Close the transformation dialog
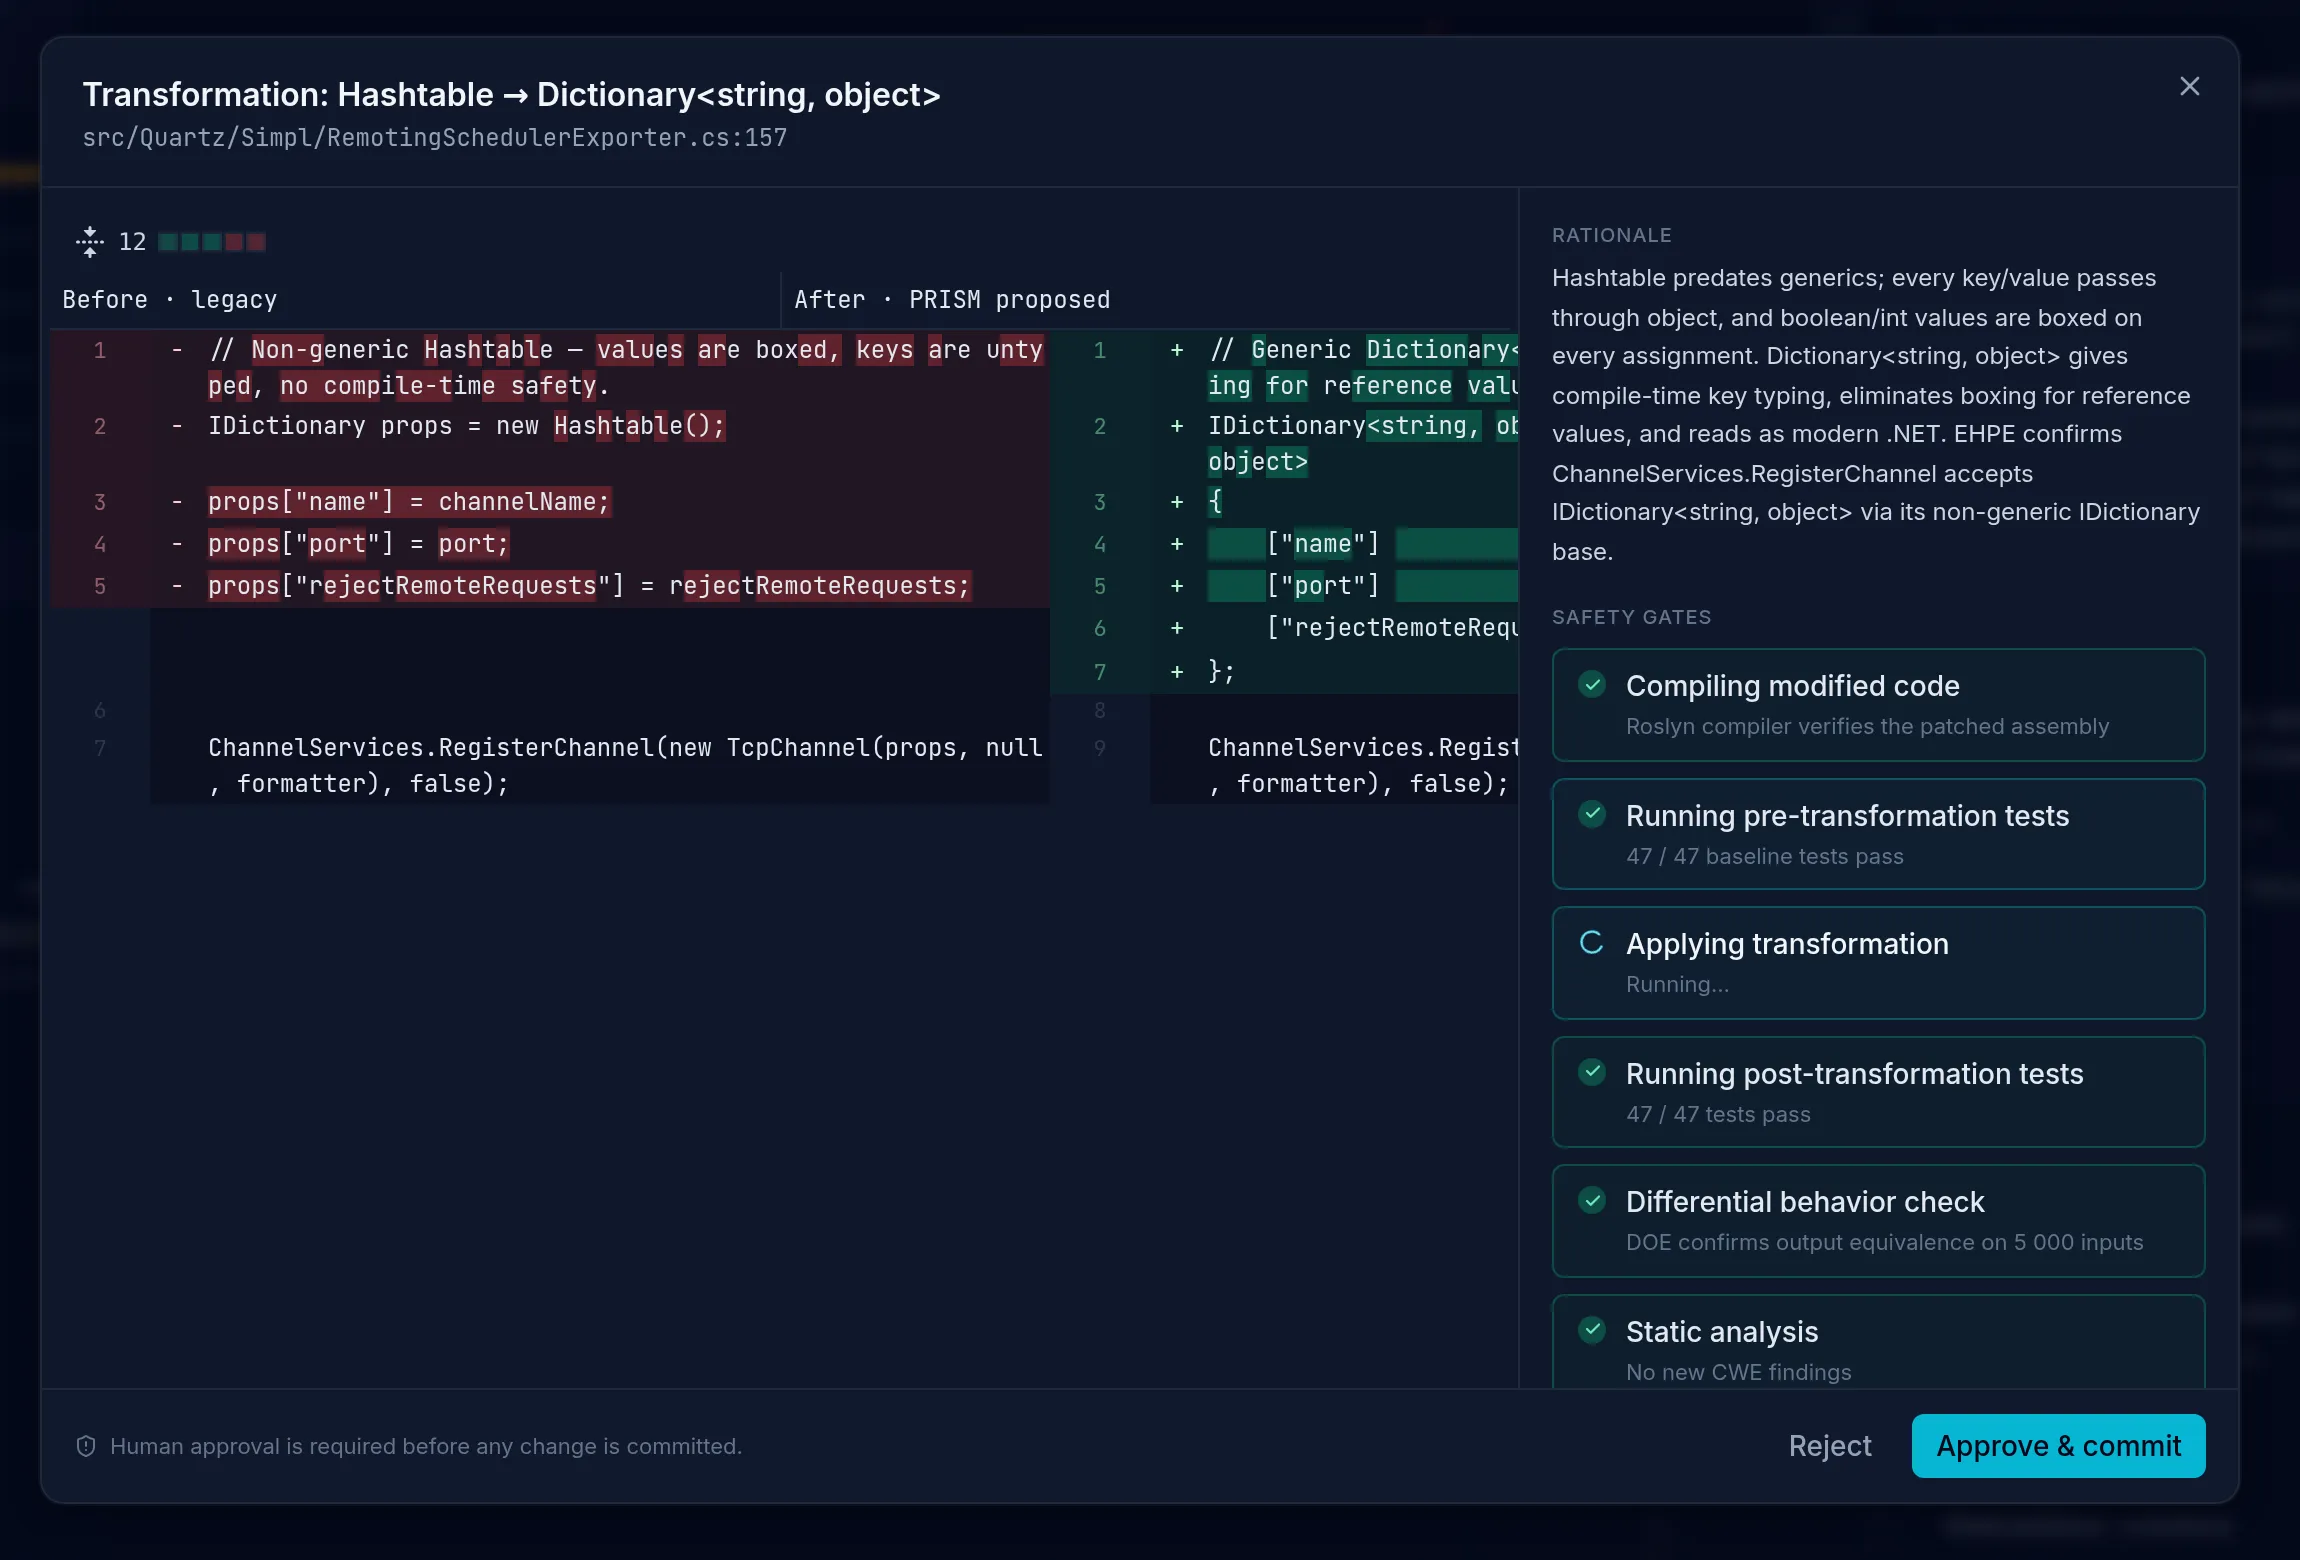Screen dimensions: 2300x1560 click(x=2189, y=87)
